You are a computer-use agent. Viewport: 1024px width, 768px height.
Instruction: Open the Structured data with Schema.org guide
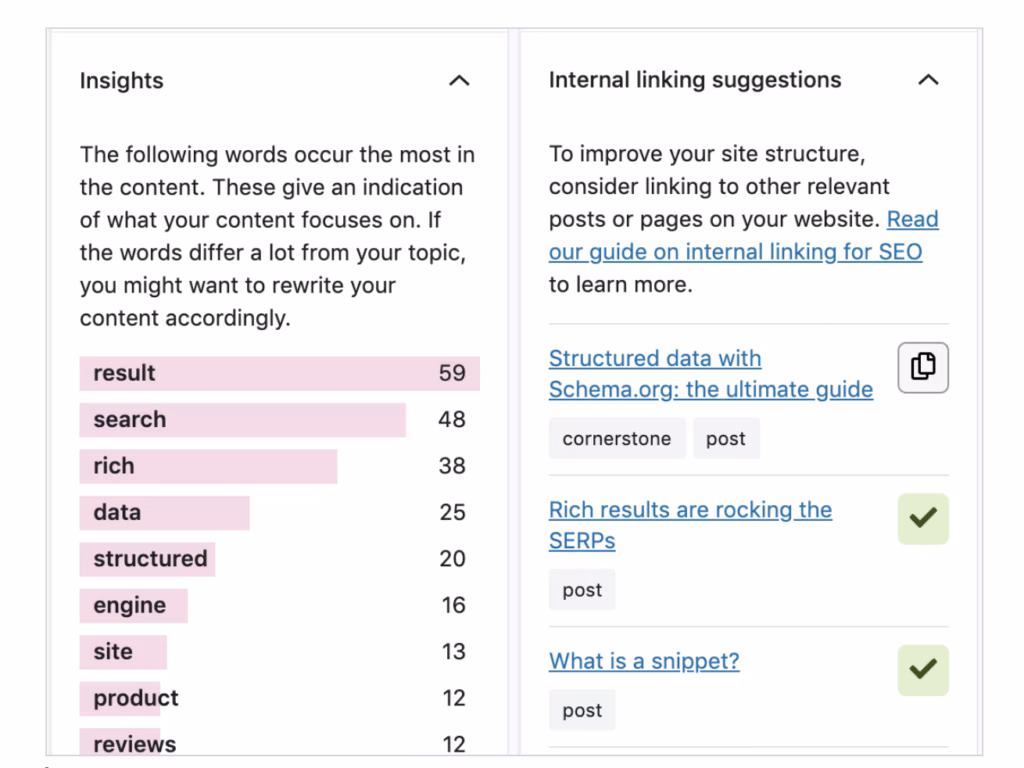click(710, 373)
